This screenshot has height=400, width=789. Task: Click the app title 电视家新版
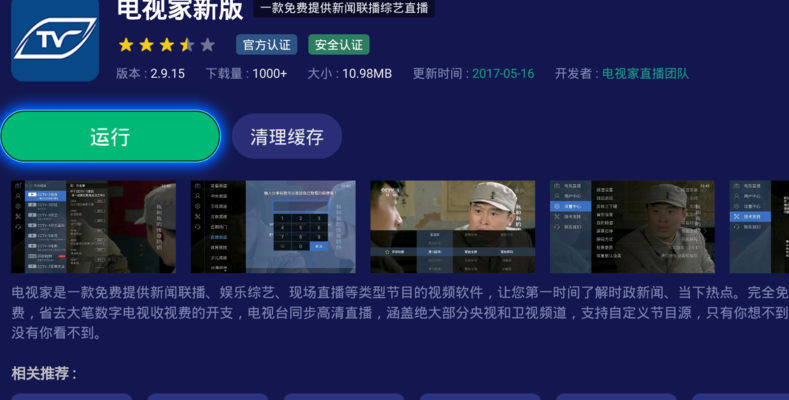180,10
